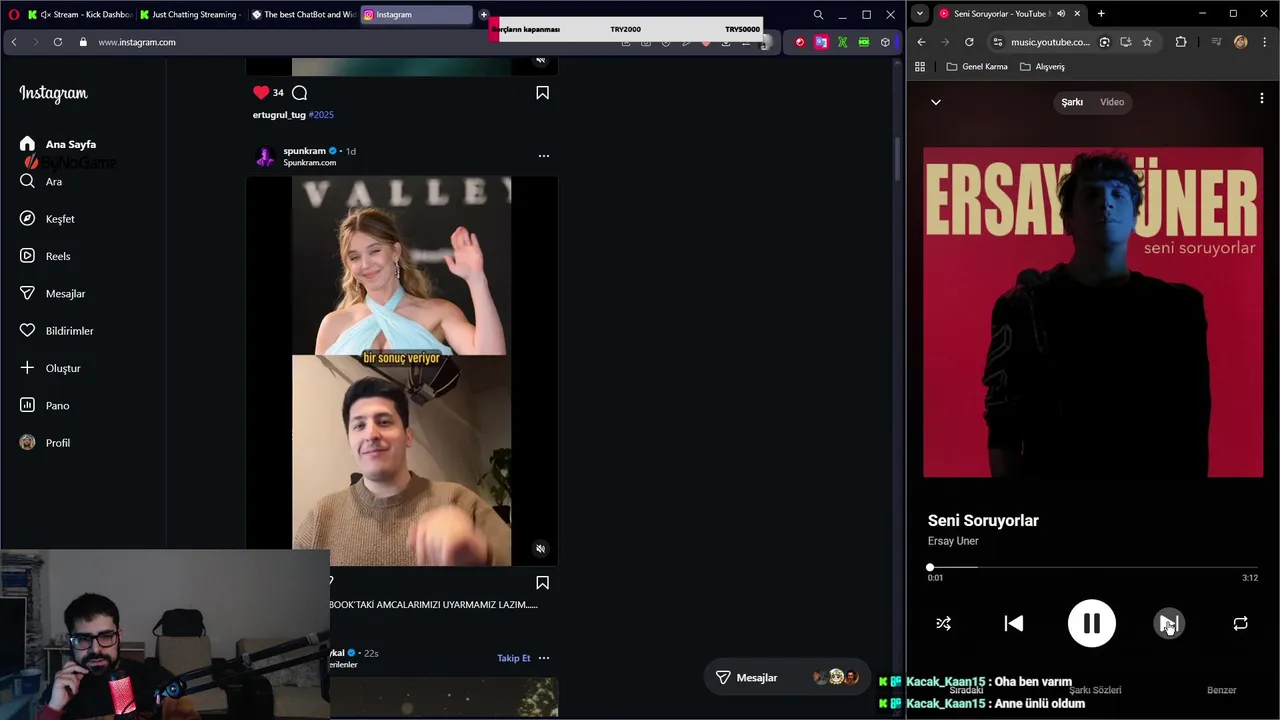The image size is (1280, 720).
Task: Open Keşfet explore in Instagram sidebar
Action: pos(47,219)
